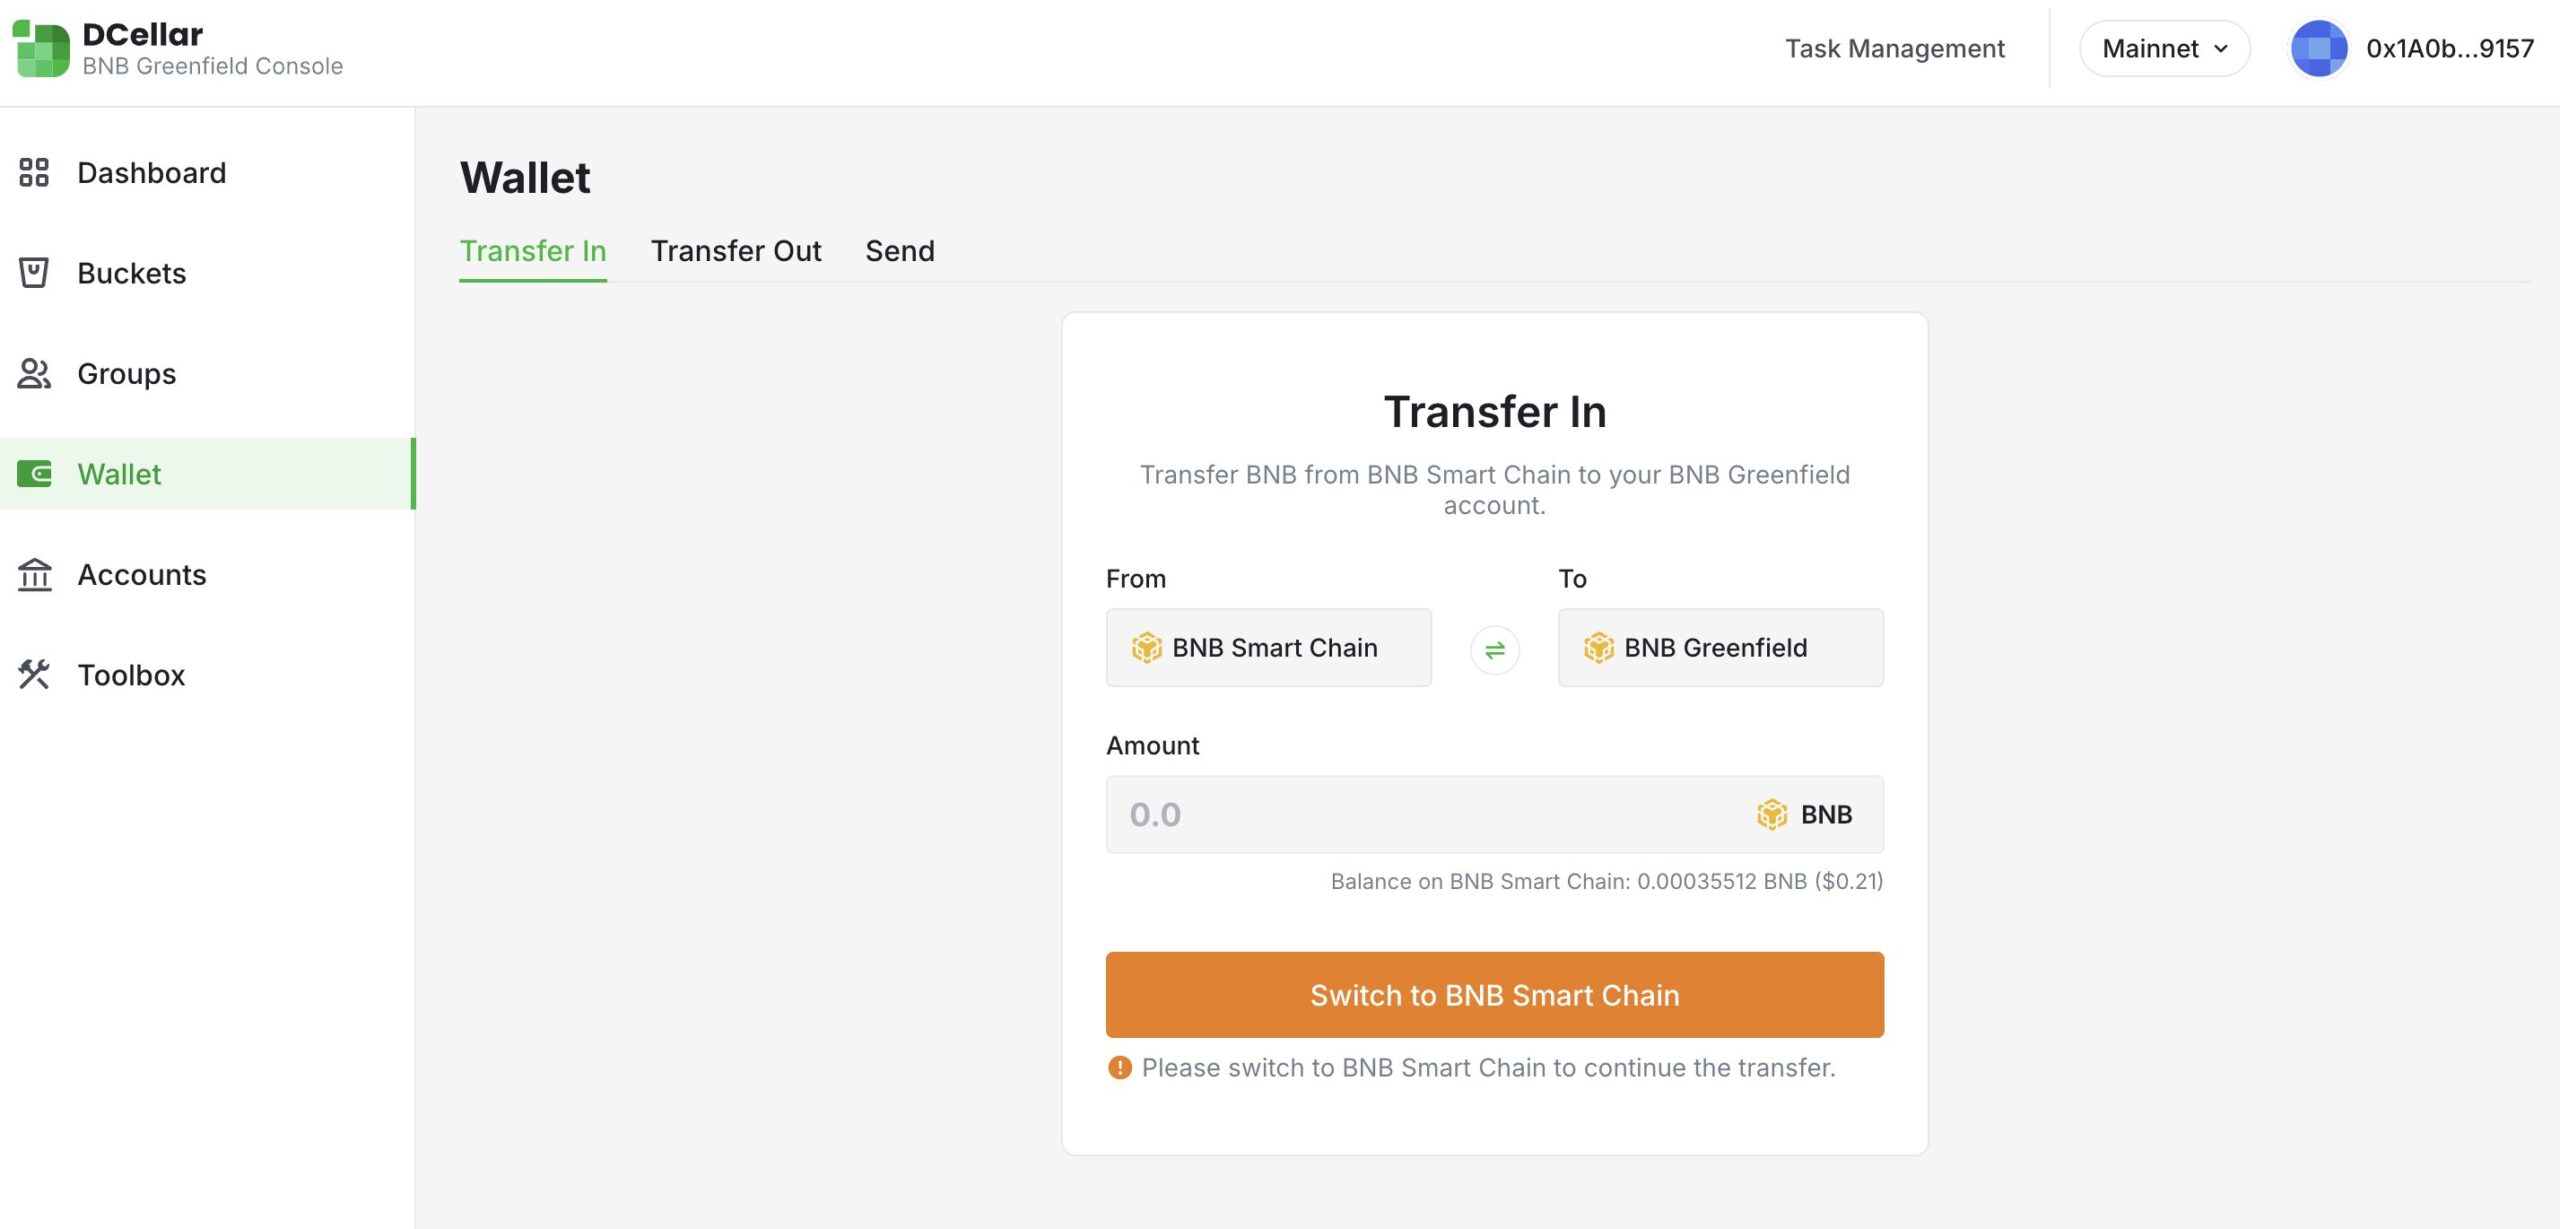The height and width of the screenshot is (1229, 2560).
Task: Select the Buckets bucket icon
Action: point(34,272)
